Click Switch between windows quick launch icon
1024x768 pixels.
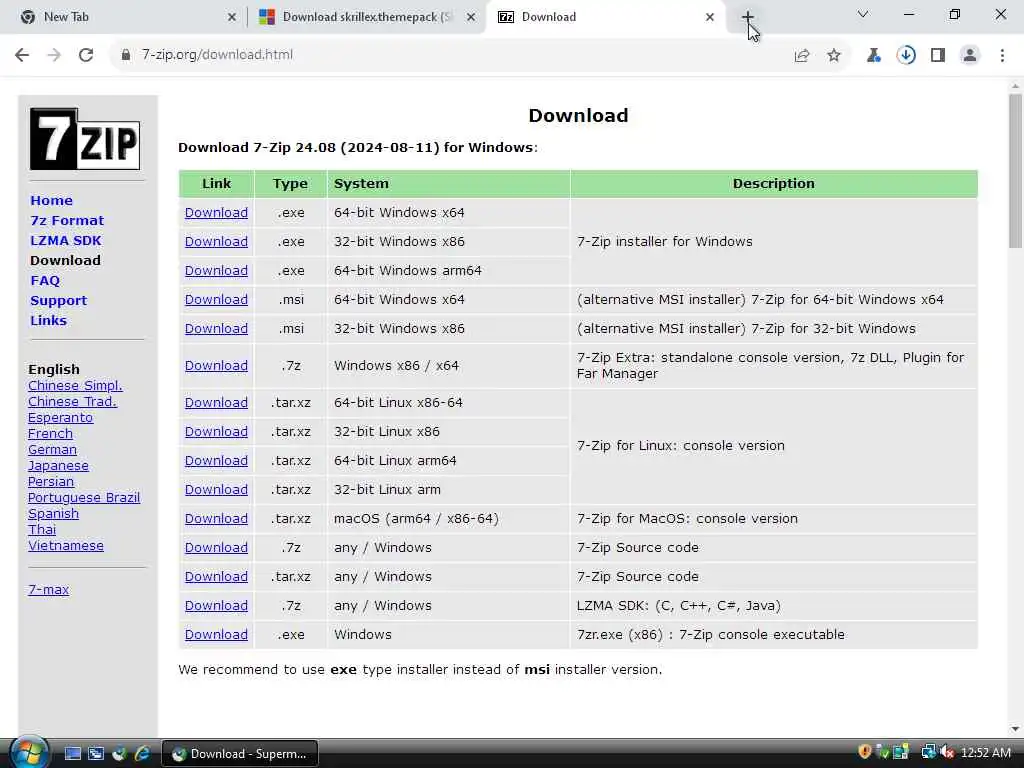point(96,754)
